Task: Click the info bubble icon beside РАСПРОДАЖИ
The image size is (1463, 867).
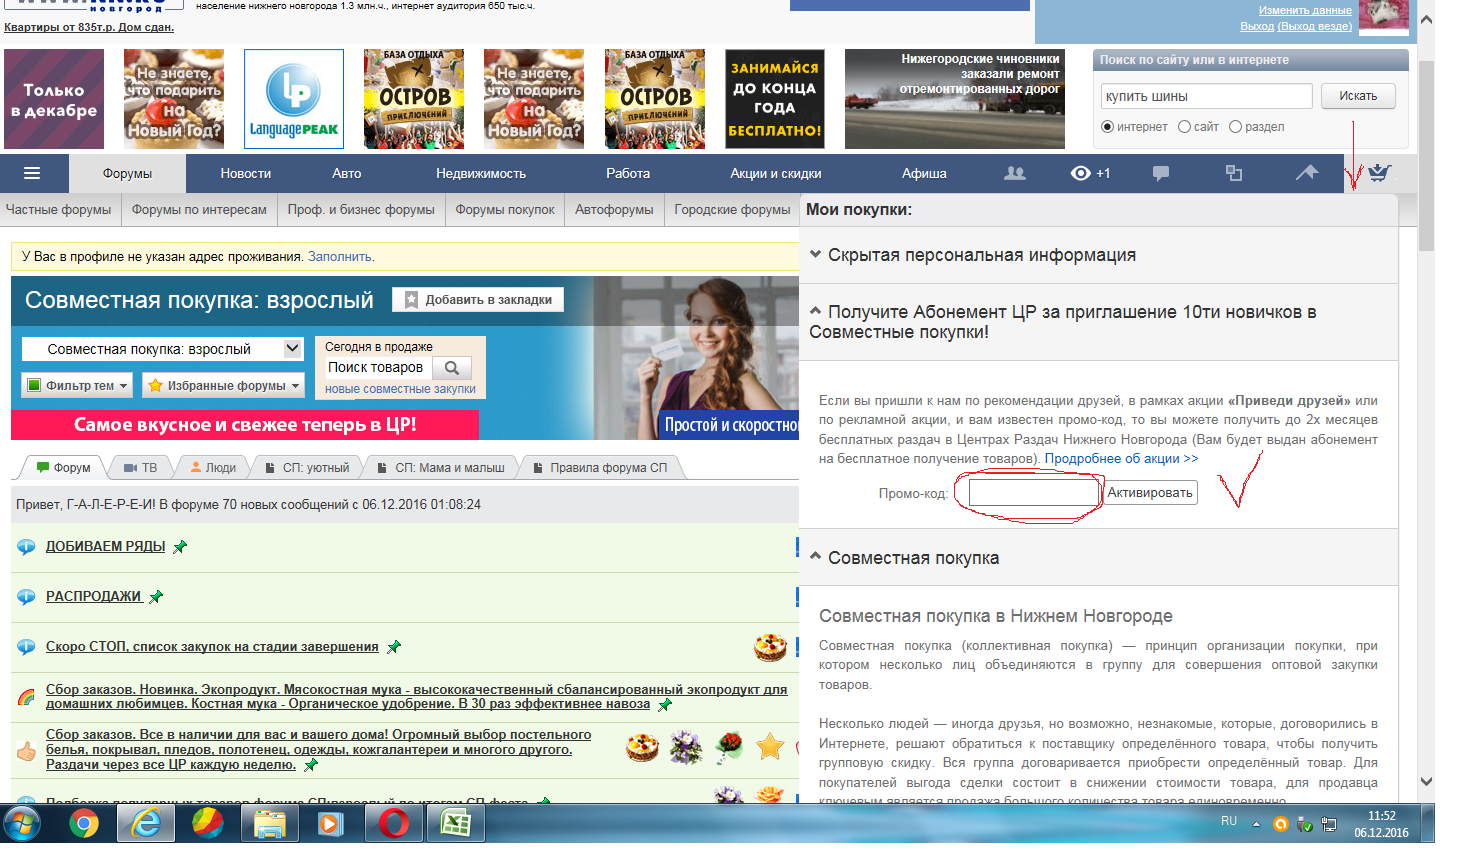Action: 27,597
